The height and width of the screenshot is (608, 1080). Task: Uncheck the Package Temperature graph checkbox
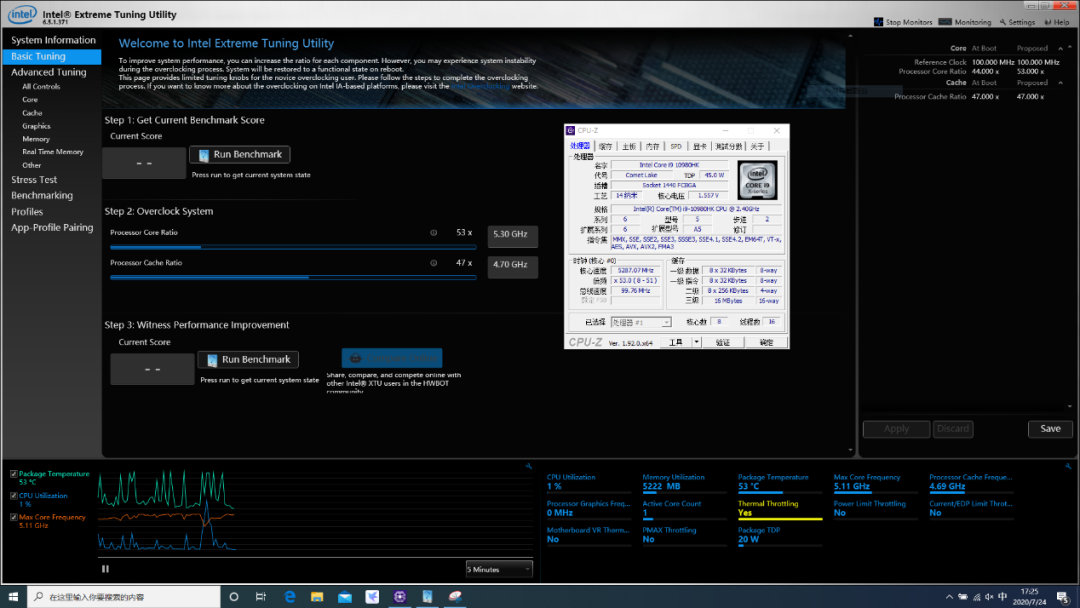click(13, 474)
